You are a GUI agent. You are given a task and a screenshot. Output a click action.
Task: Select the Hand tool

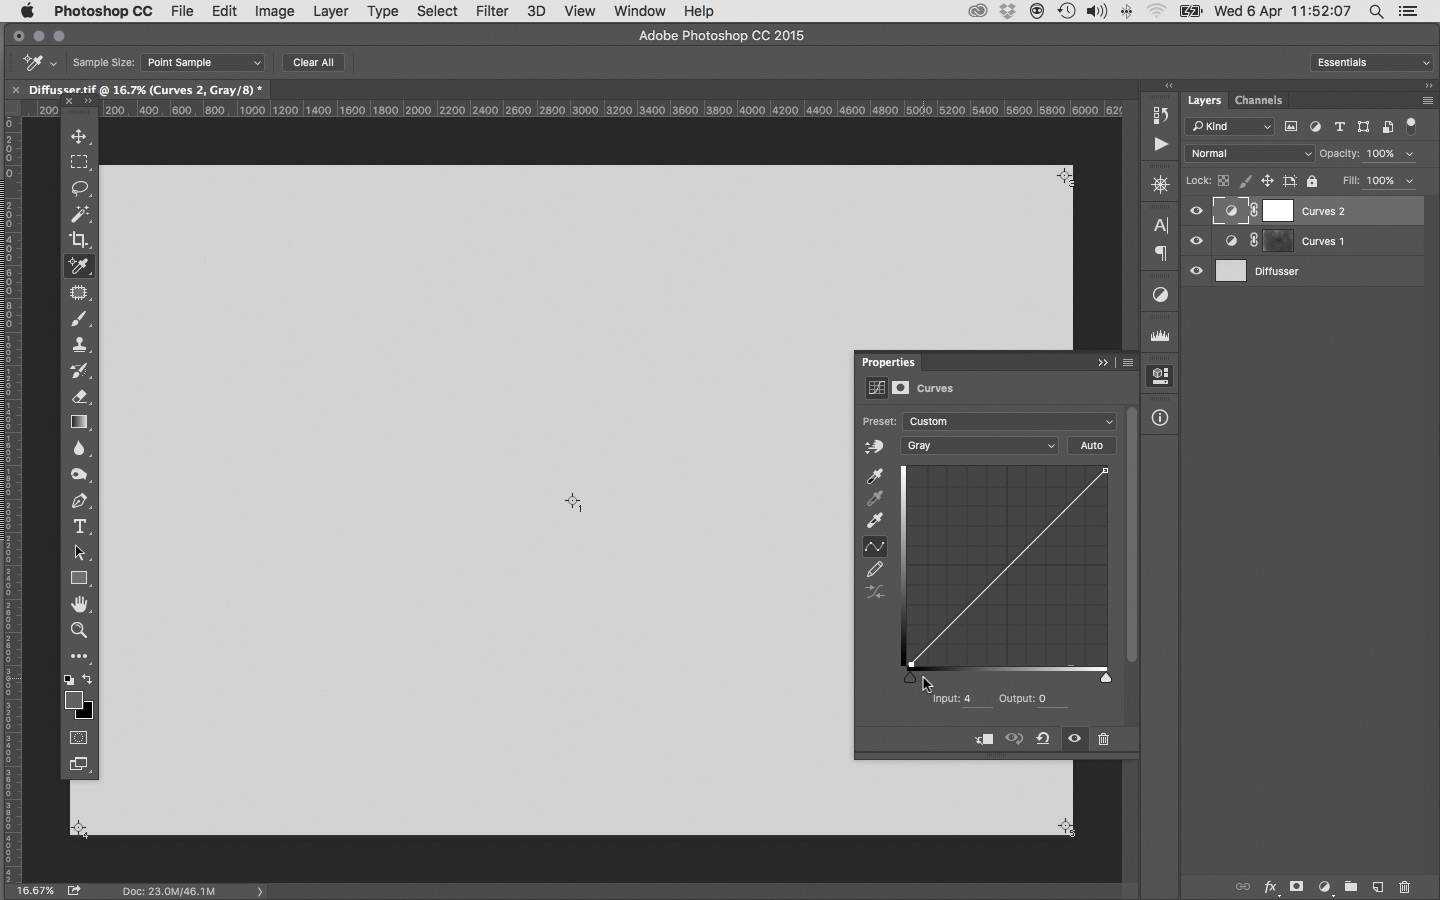[79, 605]
